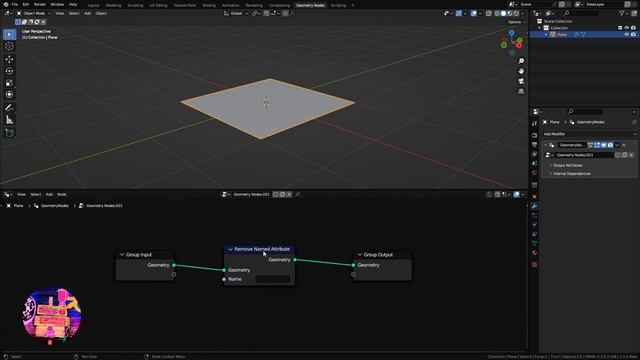
Task: Open the Edit menu
Action: 26,4
